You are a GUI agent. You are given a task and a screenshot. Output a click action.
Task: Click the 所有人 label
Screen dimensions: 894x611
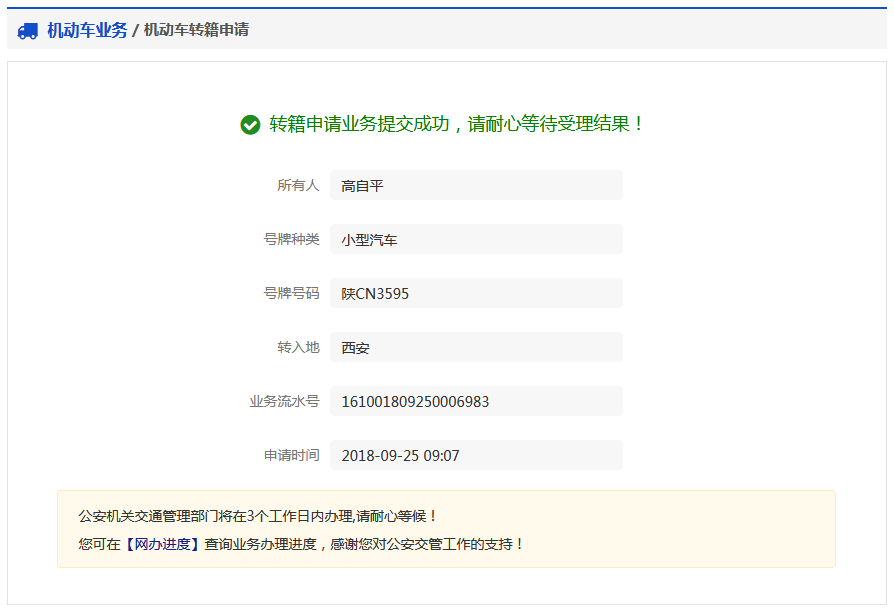(298, 185)
